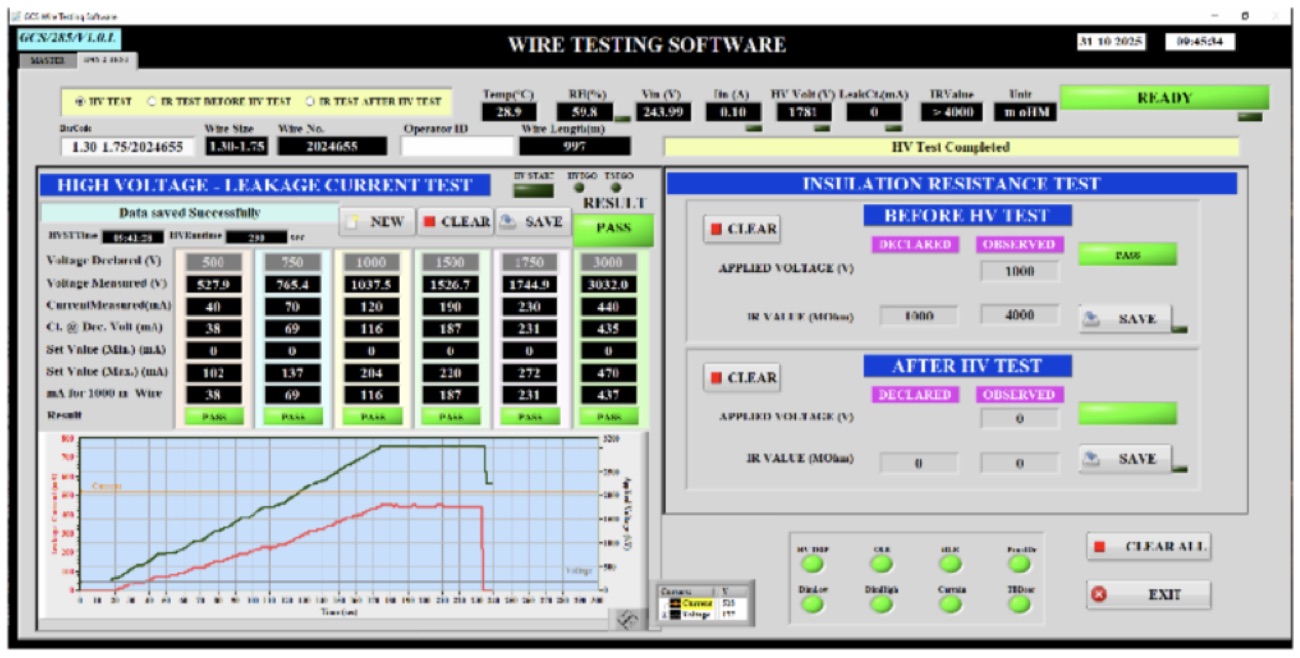The height and width of the screenshot is (658, 1300).
Task: Click the Wire Length value 997
Action: point(575,146)
